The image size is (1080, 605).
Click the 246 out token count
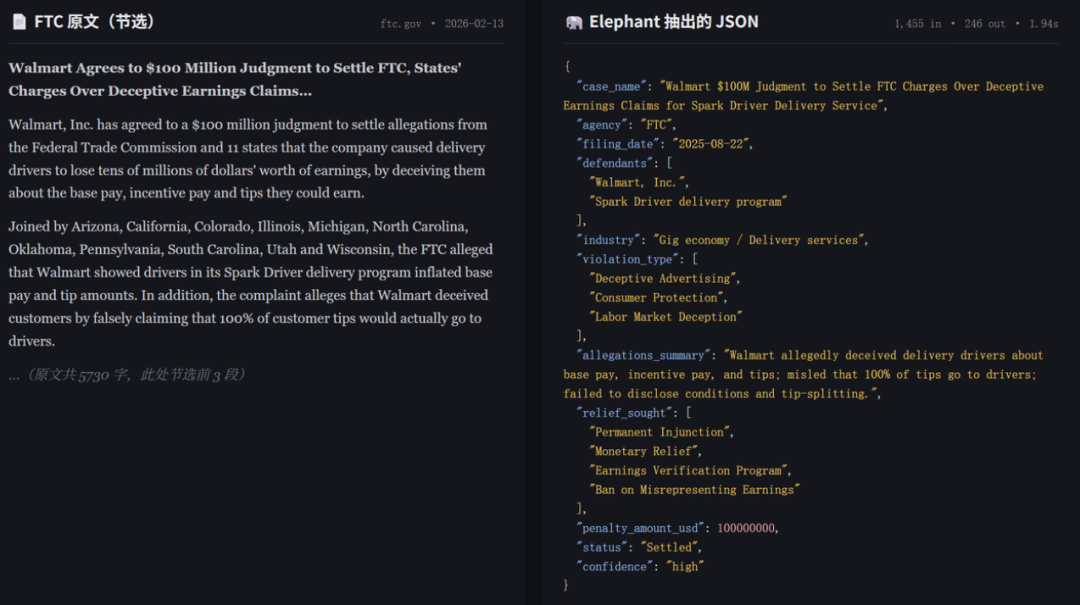coord(985,24)
